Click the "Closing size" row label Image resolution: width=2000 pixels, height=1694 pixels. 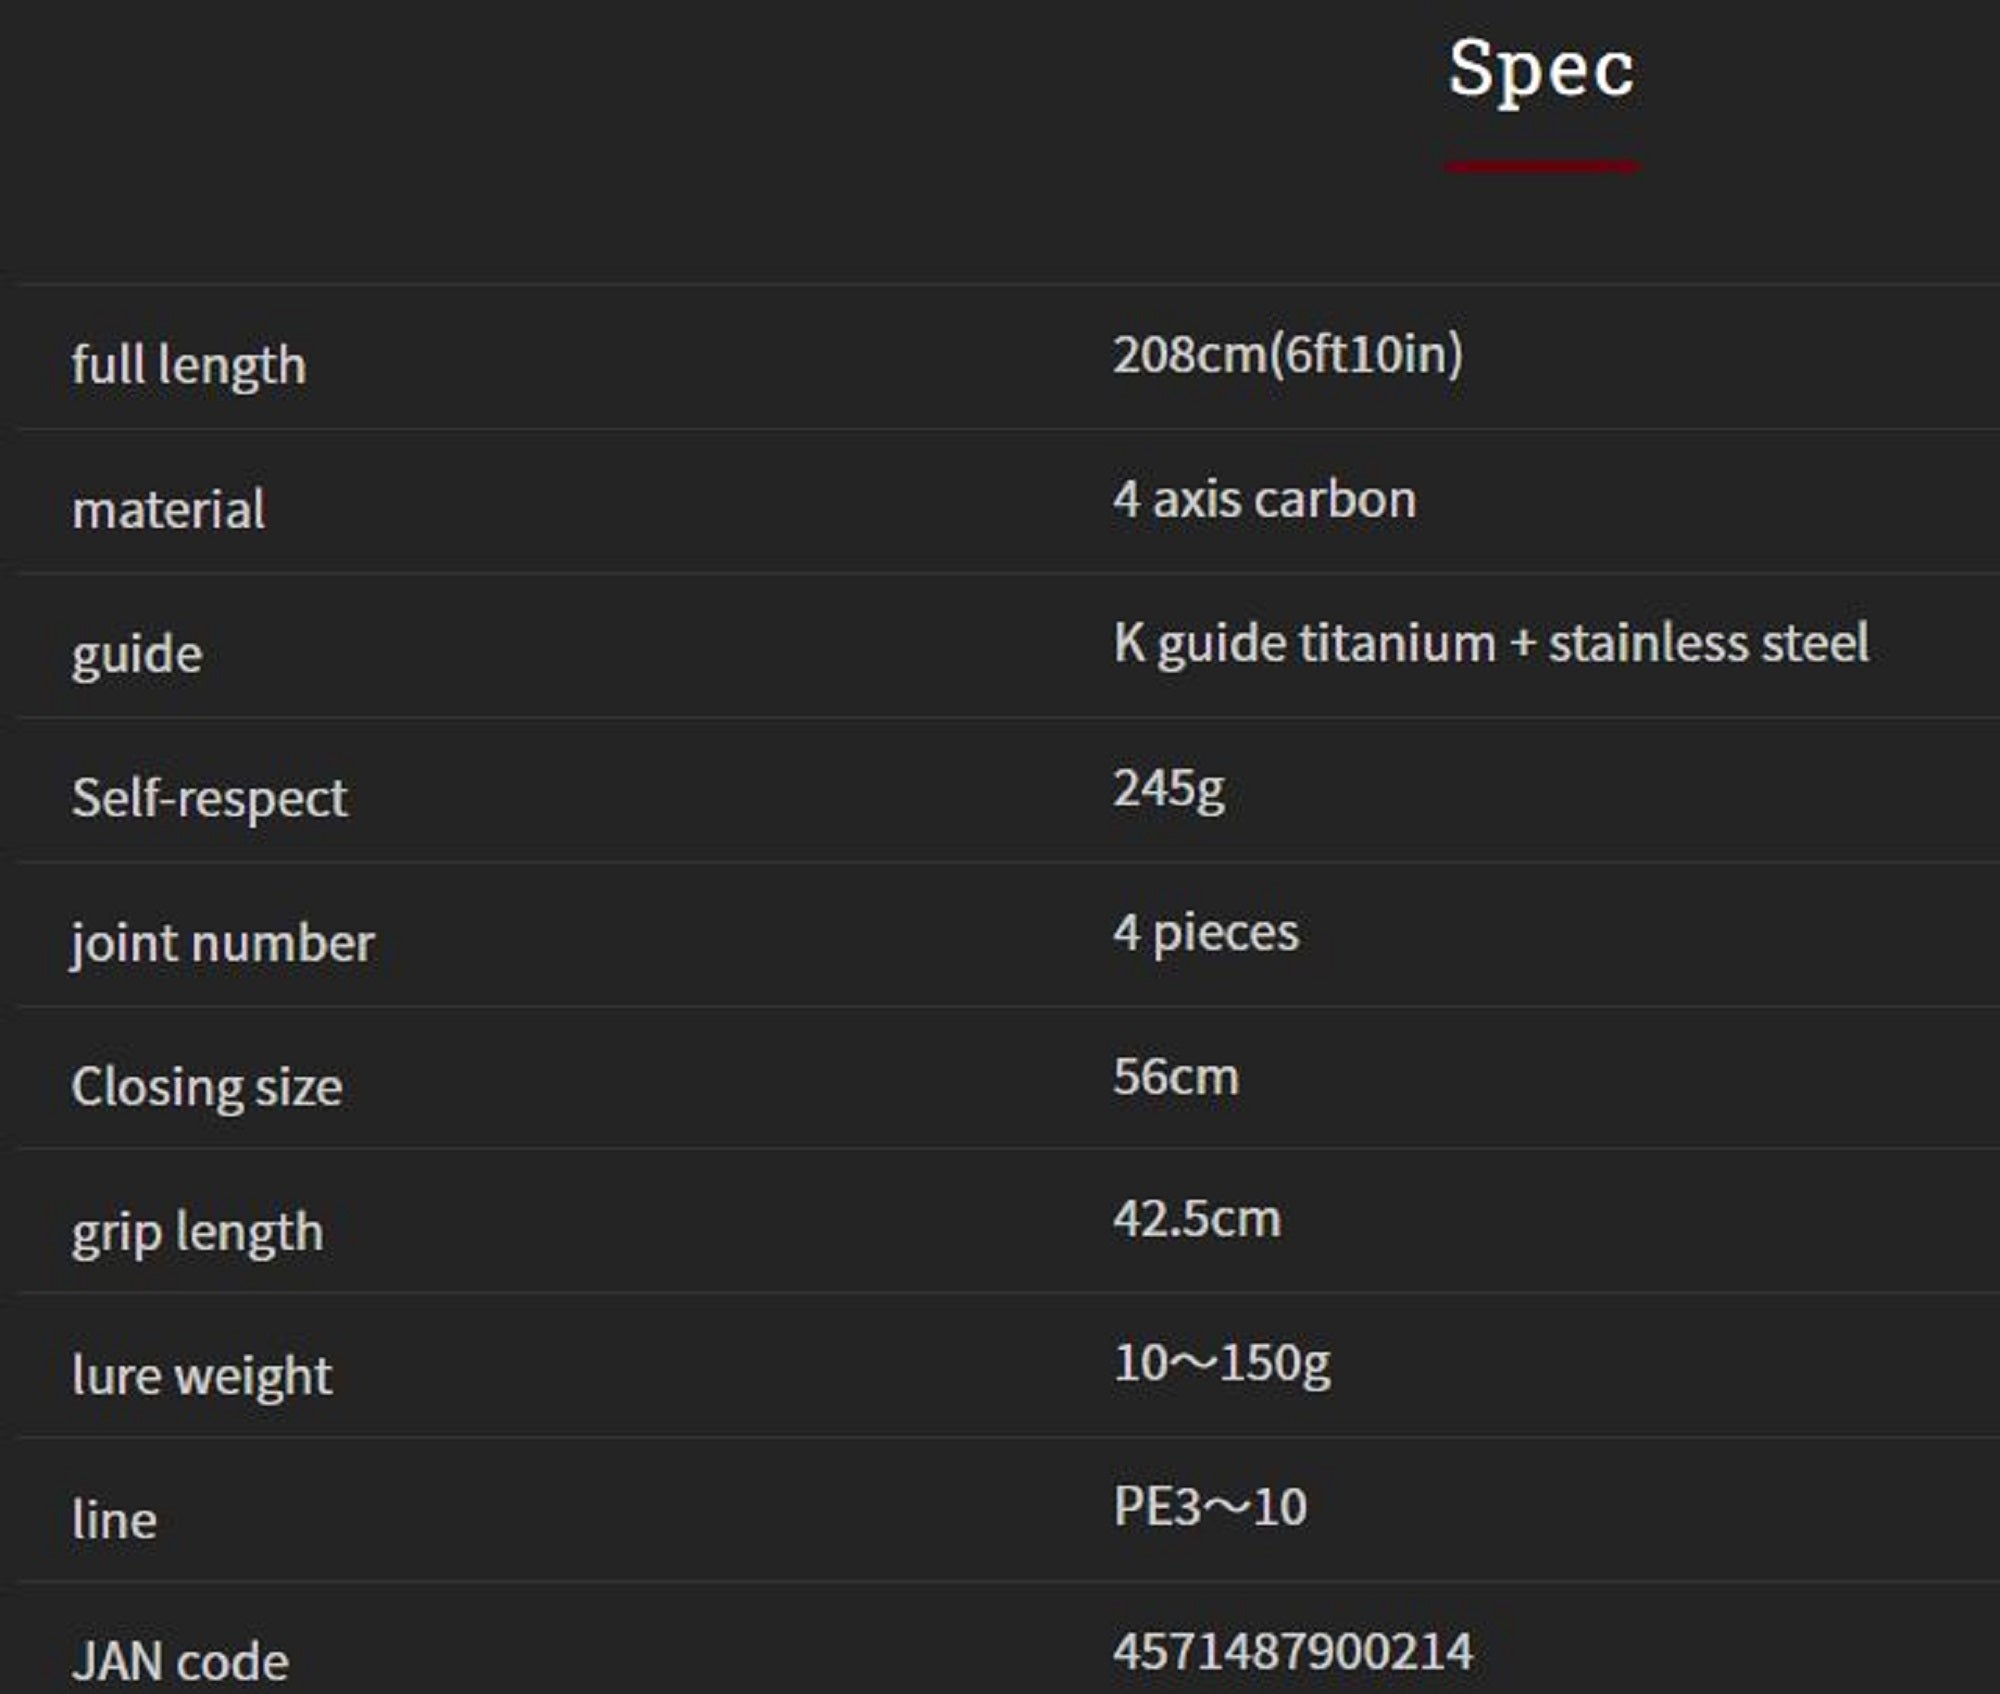tap(207, 1087)
